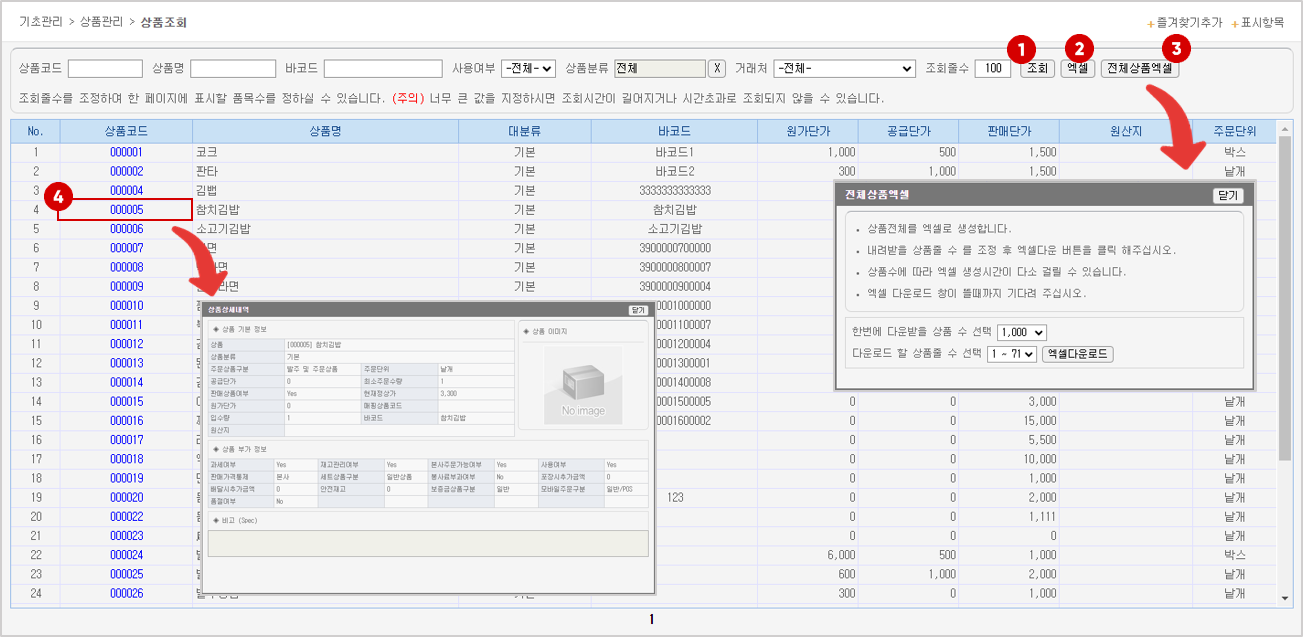Clear 상품분류 with the X button
The image size is (1303, 637).
click(717, 69)
